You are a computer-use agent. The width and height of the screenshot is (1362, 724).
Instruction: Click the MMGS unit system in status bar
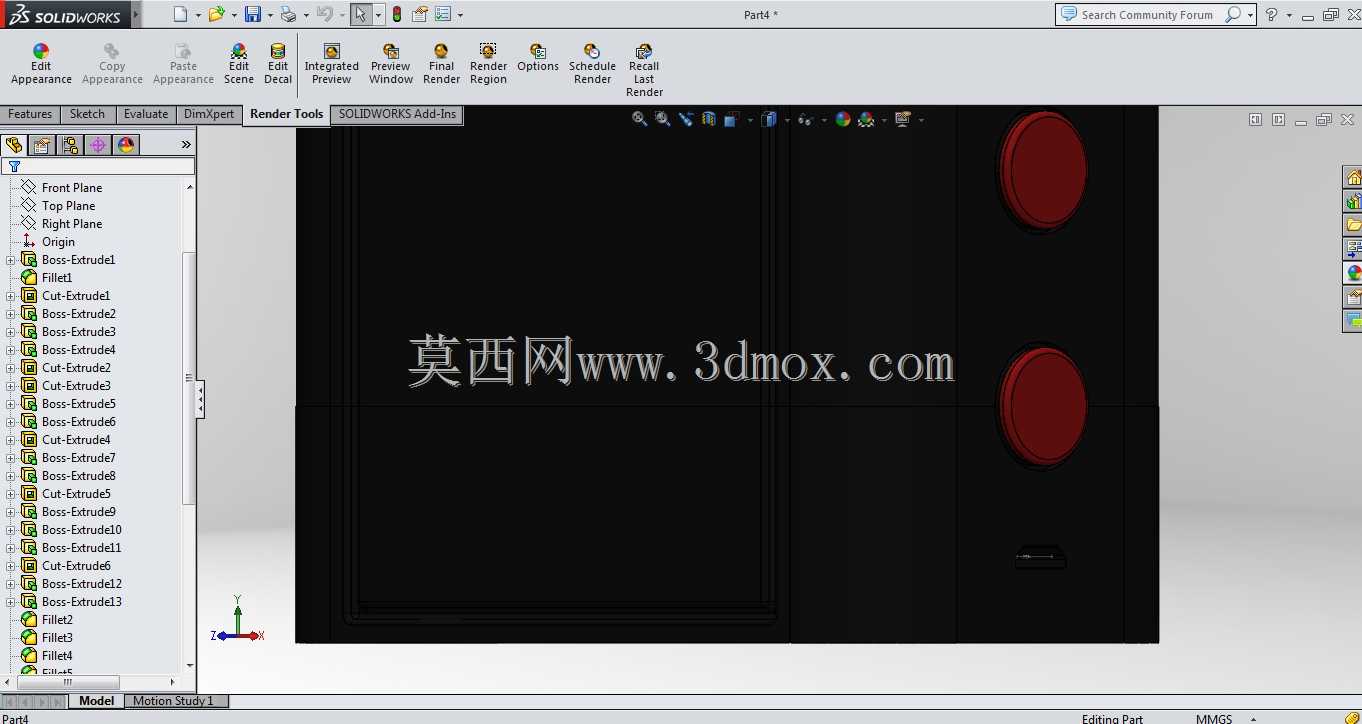coord(1214,718)
